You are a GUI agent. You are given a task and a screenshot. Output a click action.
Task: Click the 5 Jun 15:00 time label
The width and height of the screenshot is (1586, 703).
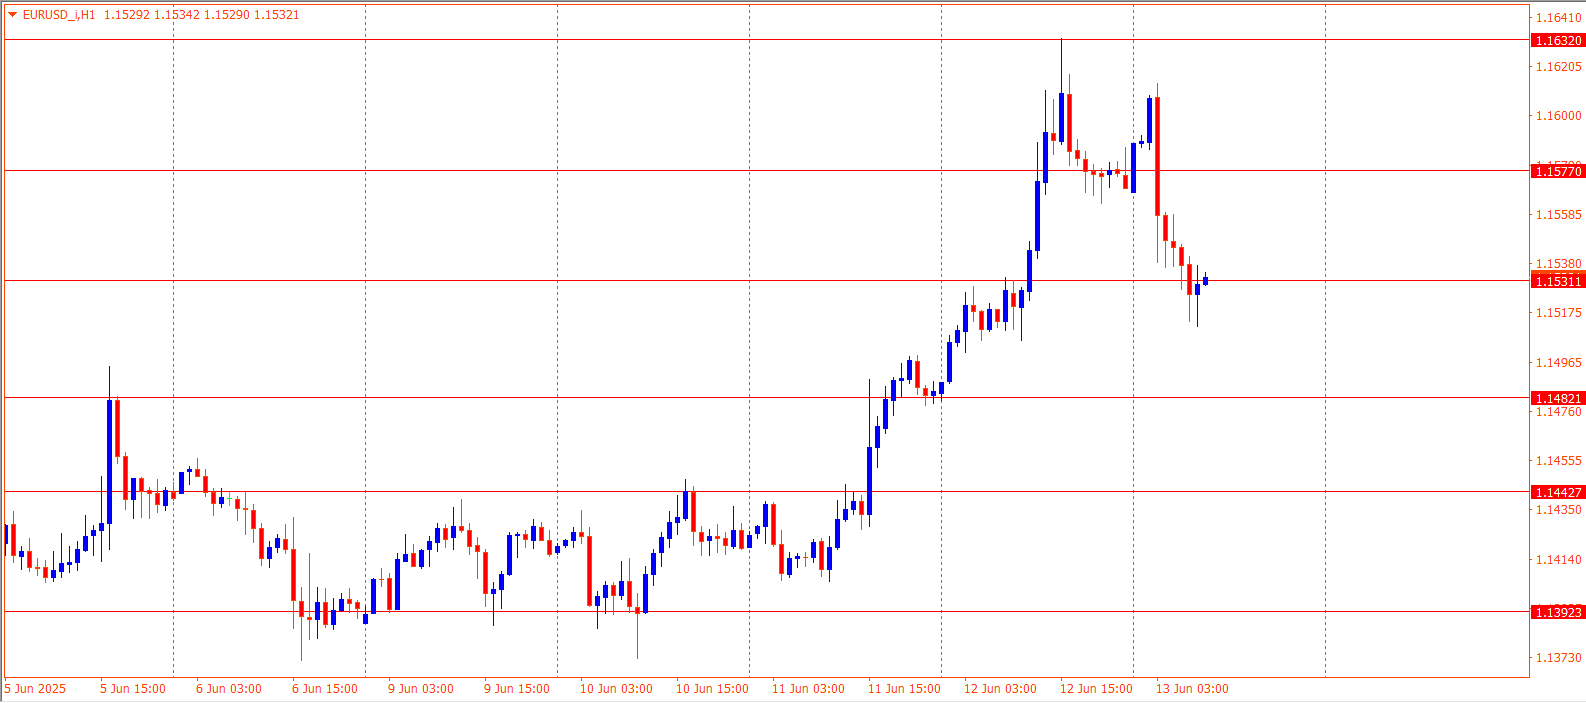[x=133, y=689]
